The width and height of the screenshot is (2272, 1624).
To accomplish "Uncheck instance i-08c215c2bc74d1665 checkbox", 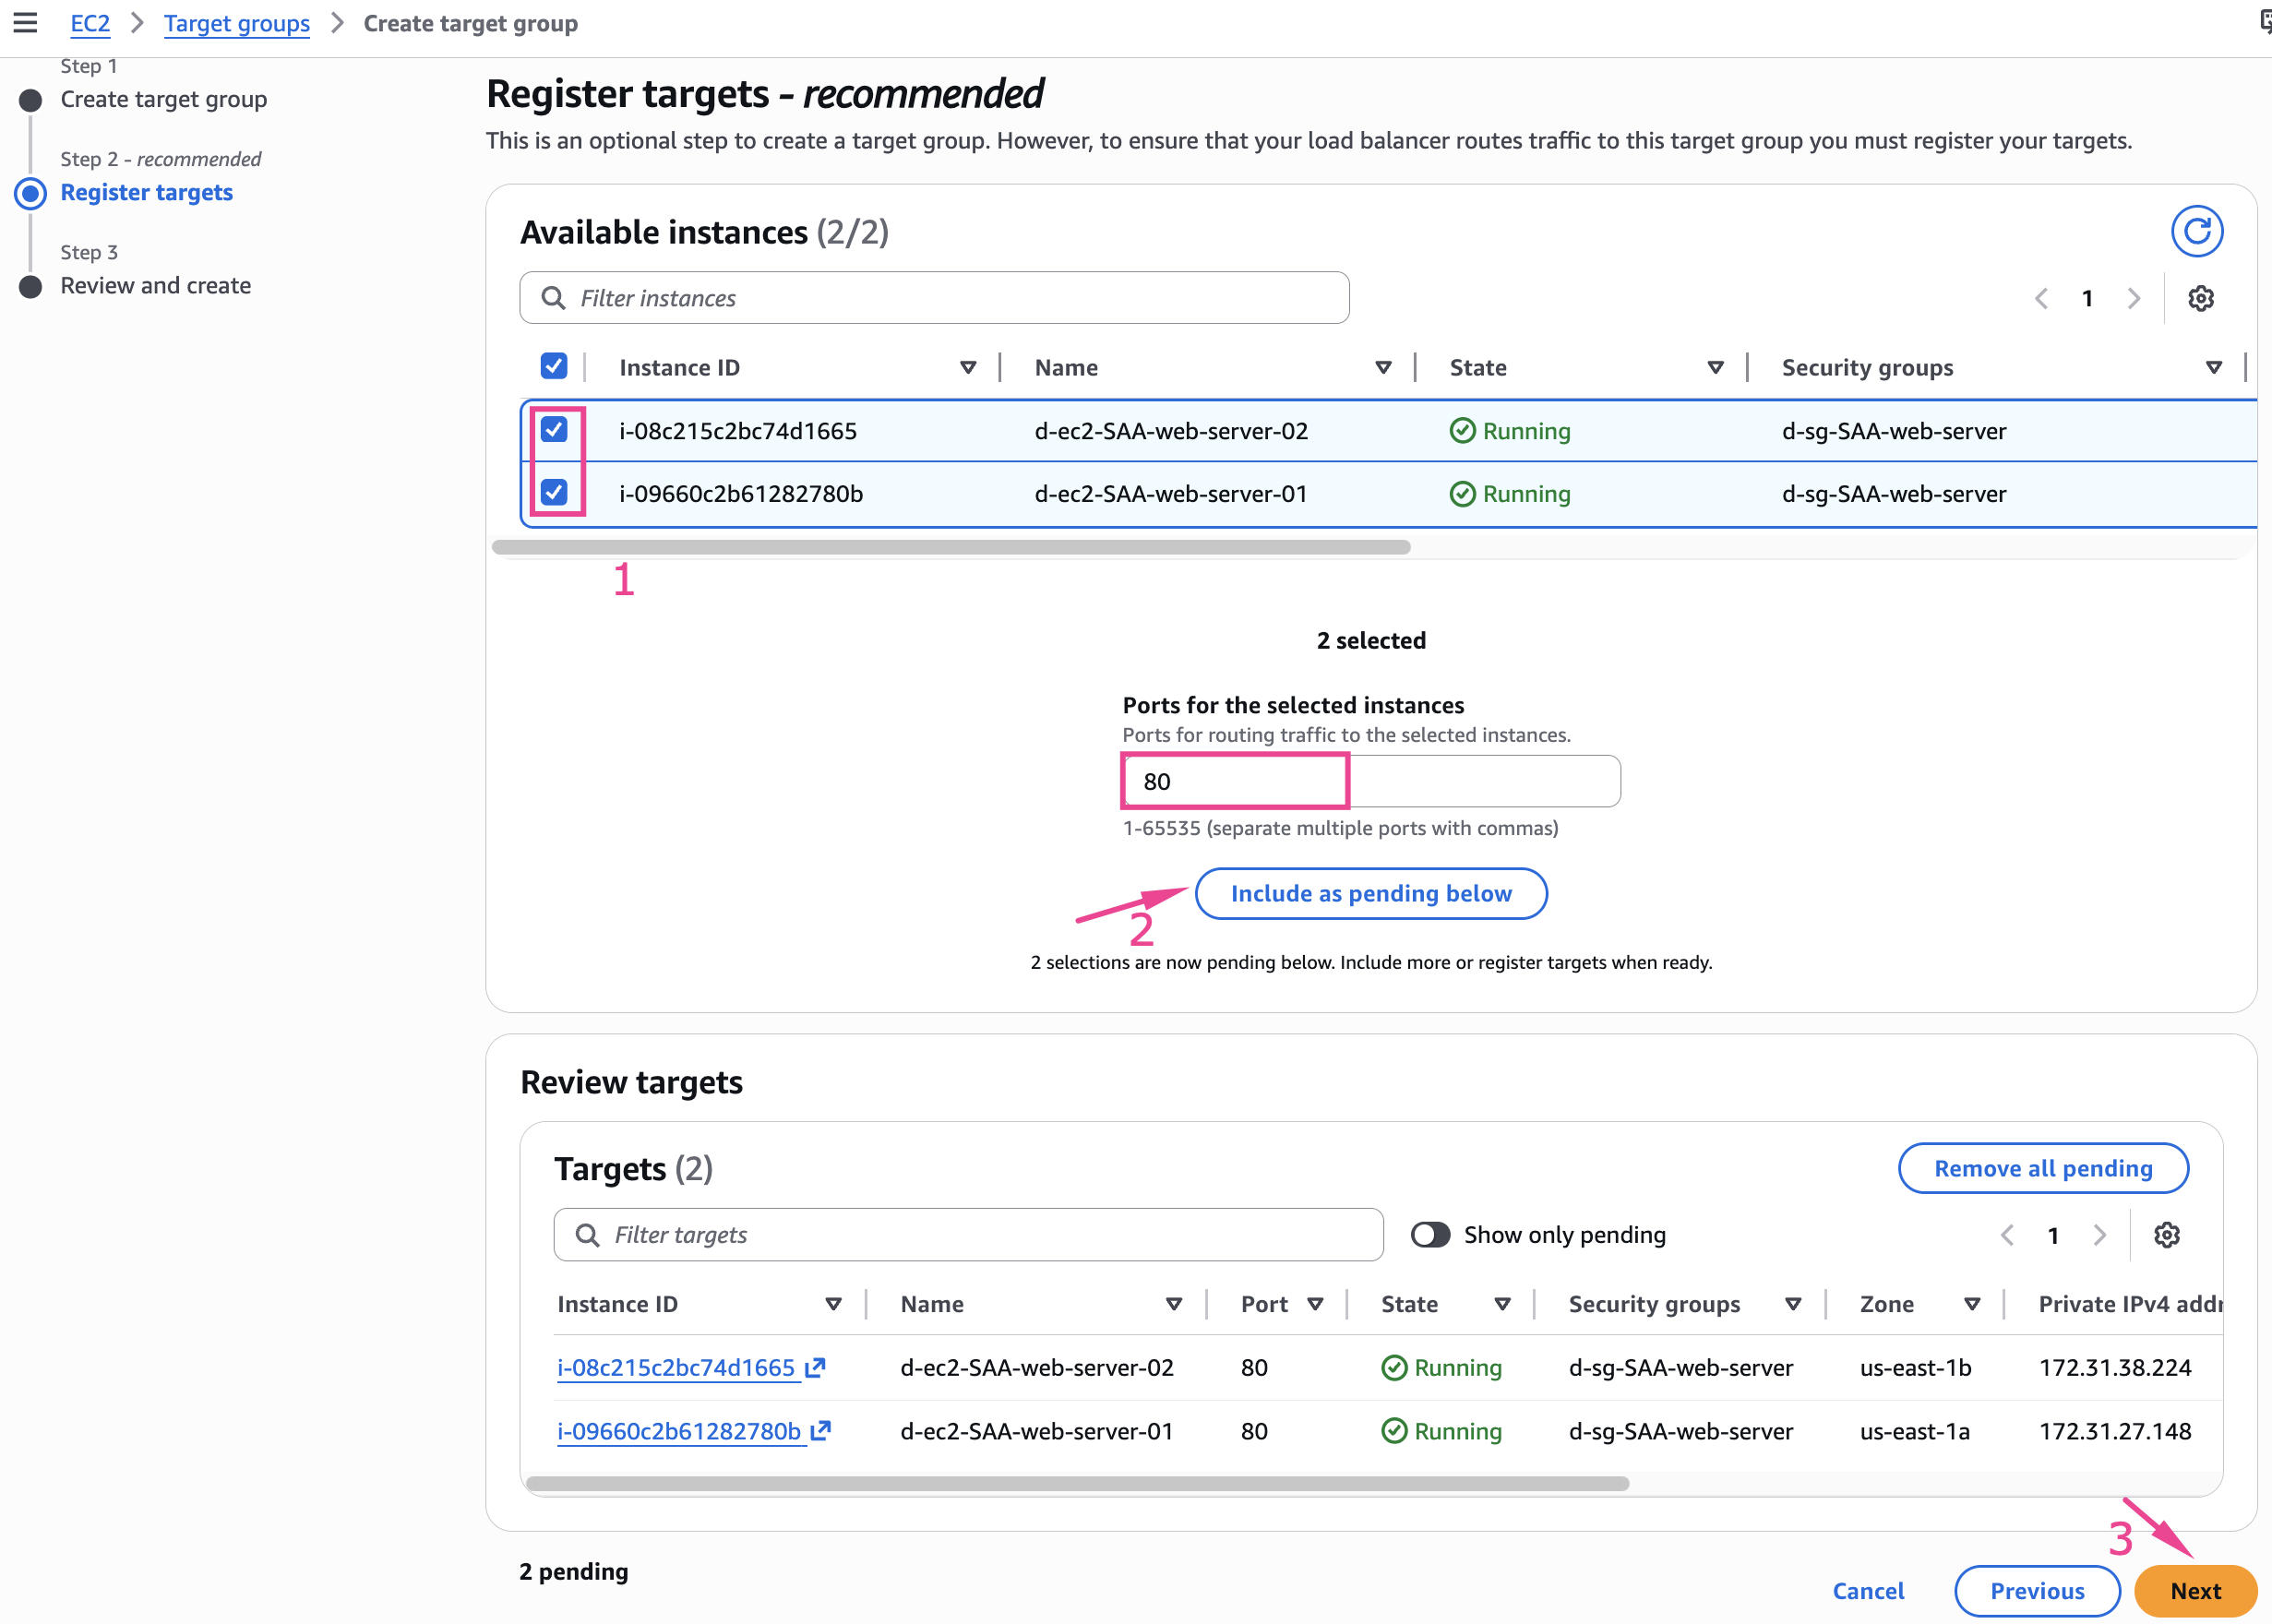I will pyautogui.click(x=554, y=430).
